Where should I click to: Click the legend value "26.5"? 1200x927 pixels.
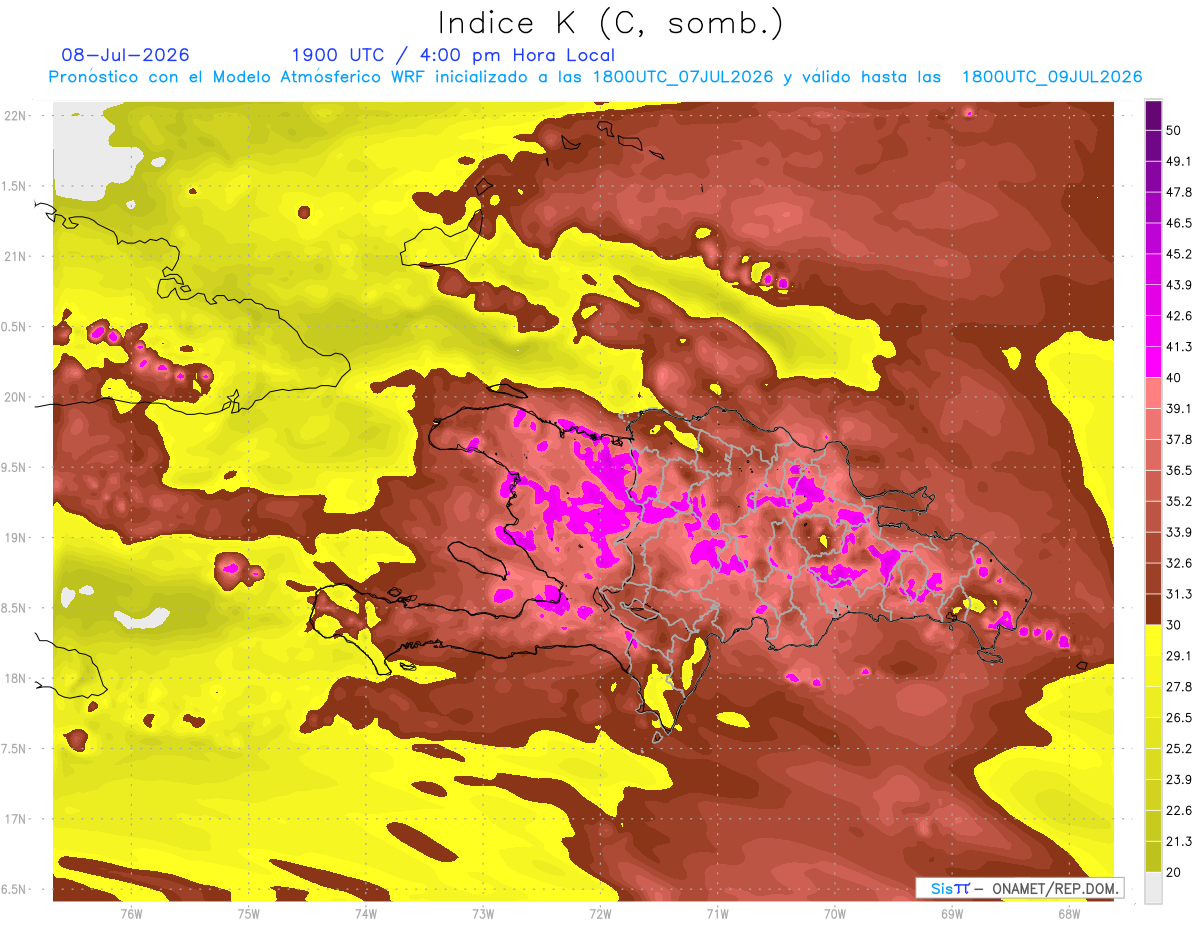1179,717
